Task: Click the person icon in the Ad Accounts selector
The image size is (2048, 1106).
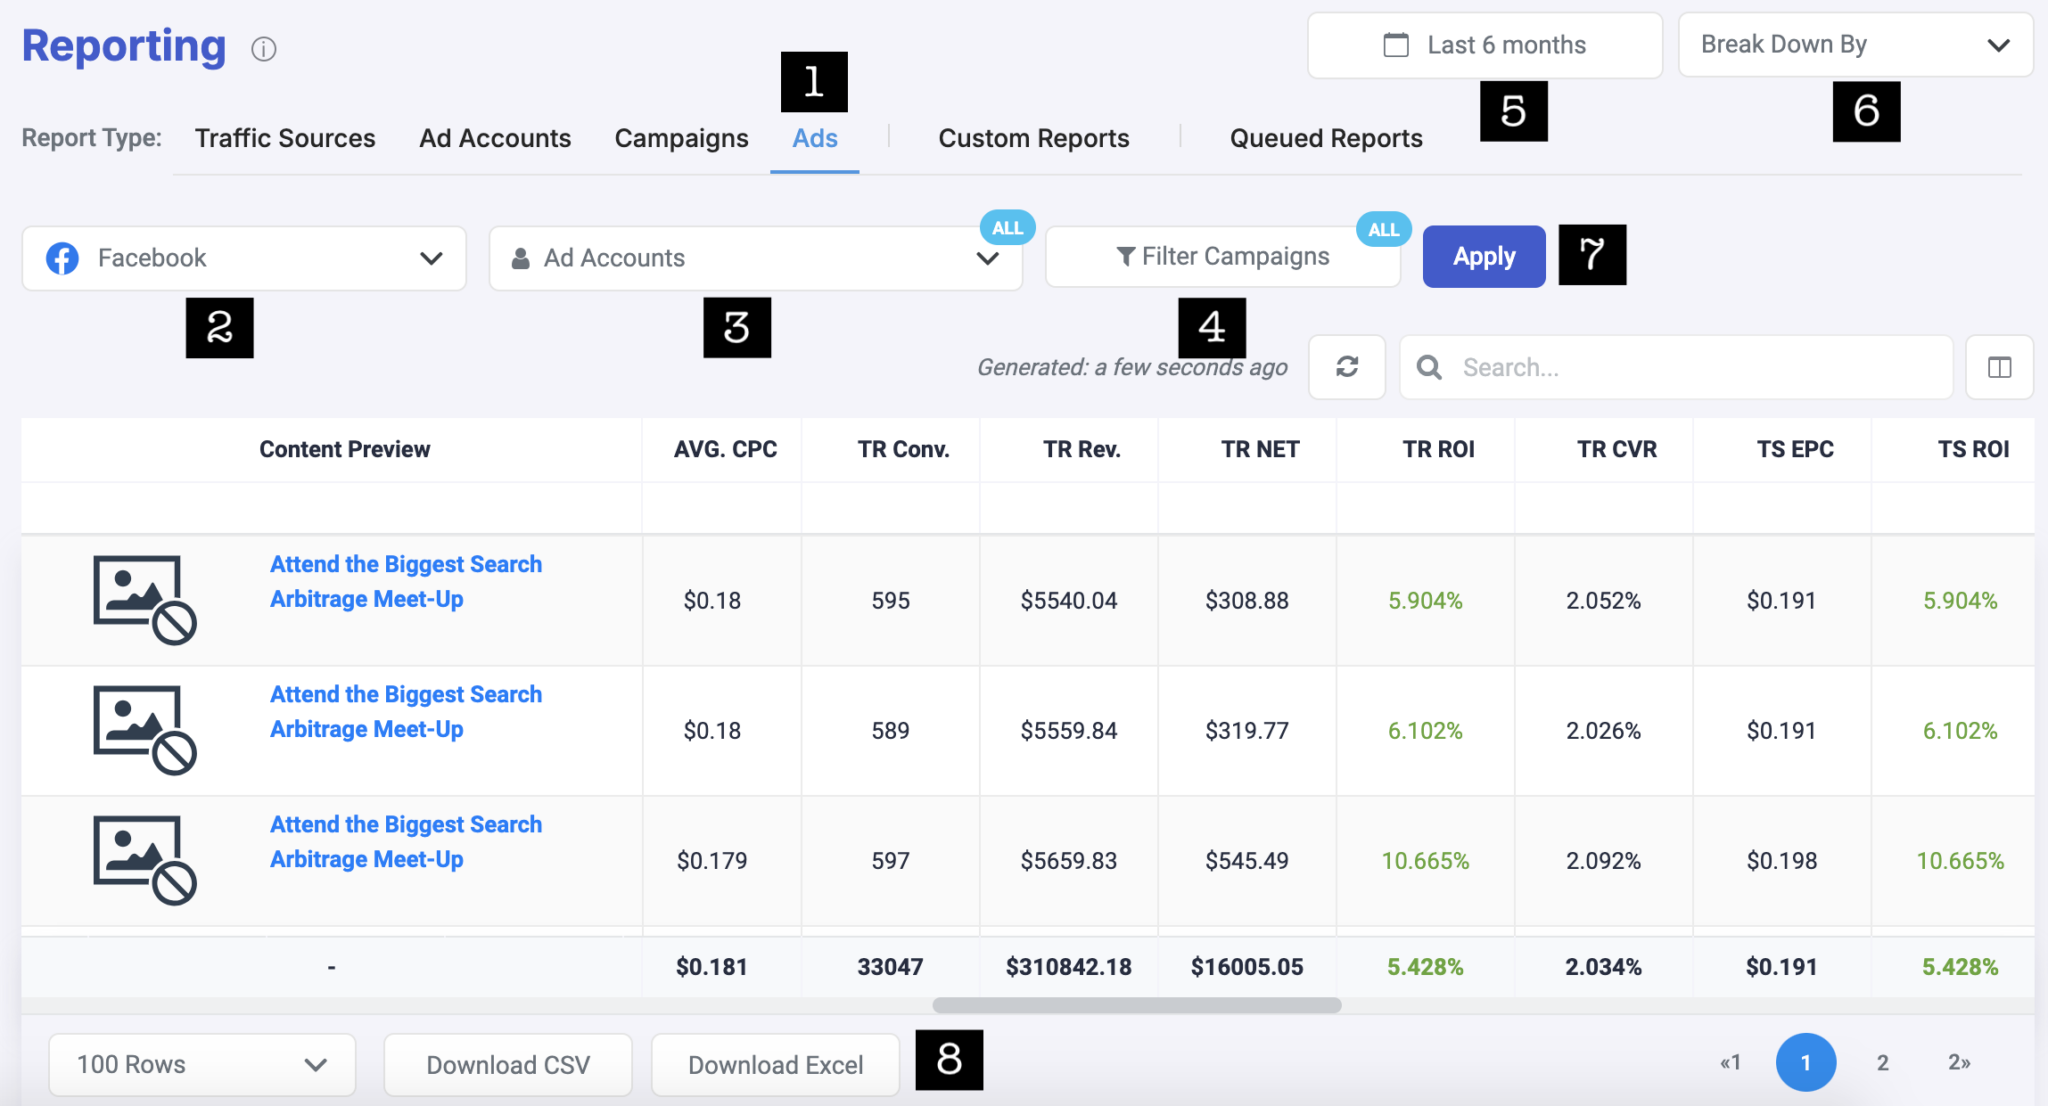Action: (520, 257)
